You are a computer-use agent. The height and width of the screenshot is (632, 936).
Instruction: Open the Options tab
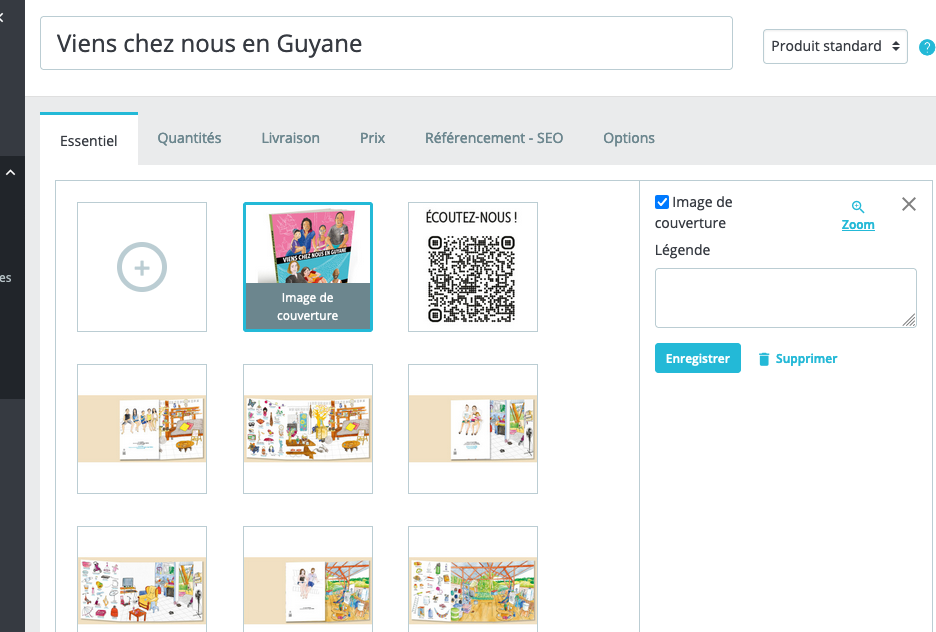[629, 138]
